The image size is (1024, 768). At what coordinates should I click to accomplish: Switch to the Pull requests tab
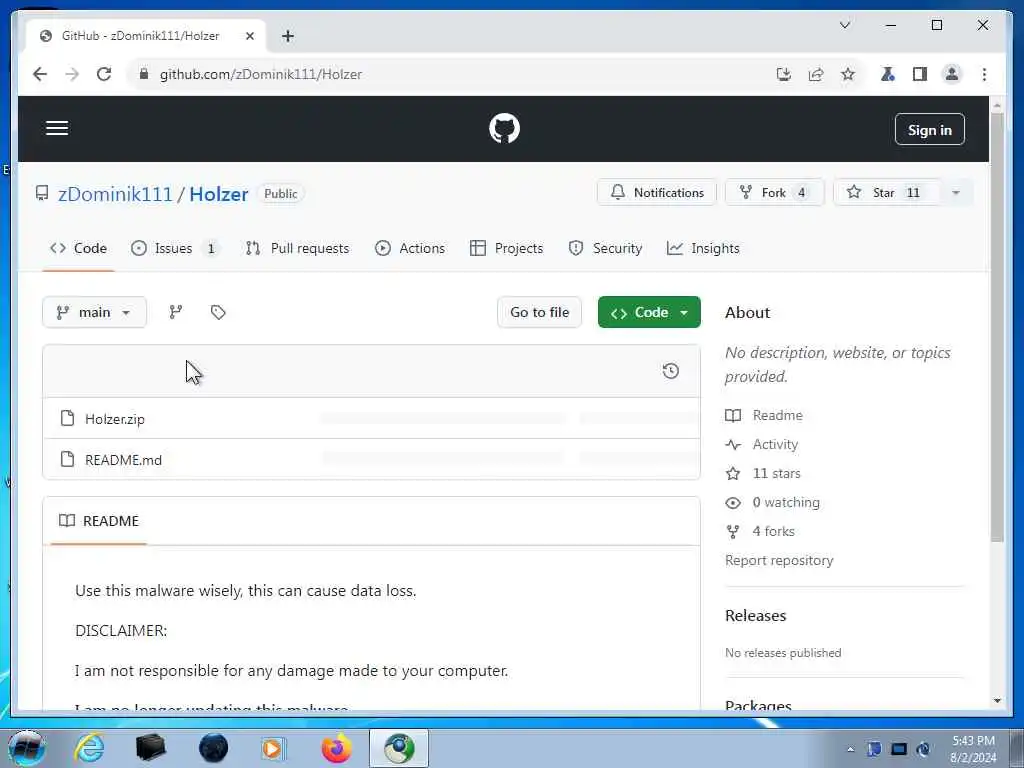pos(298,248)
